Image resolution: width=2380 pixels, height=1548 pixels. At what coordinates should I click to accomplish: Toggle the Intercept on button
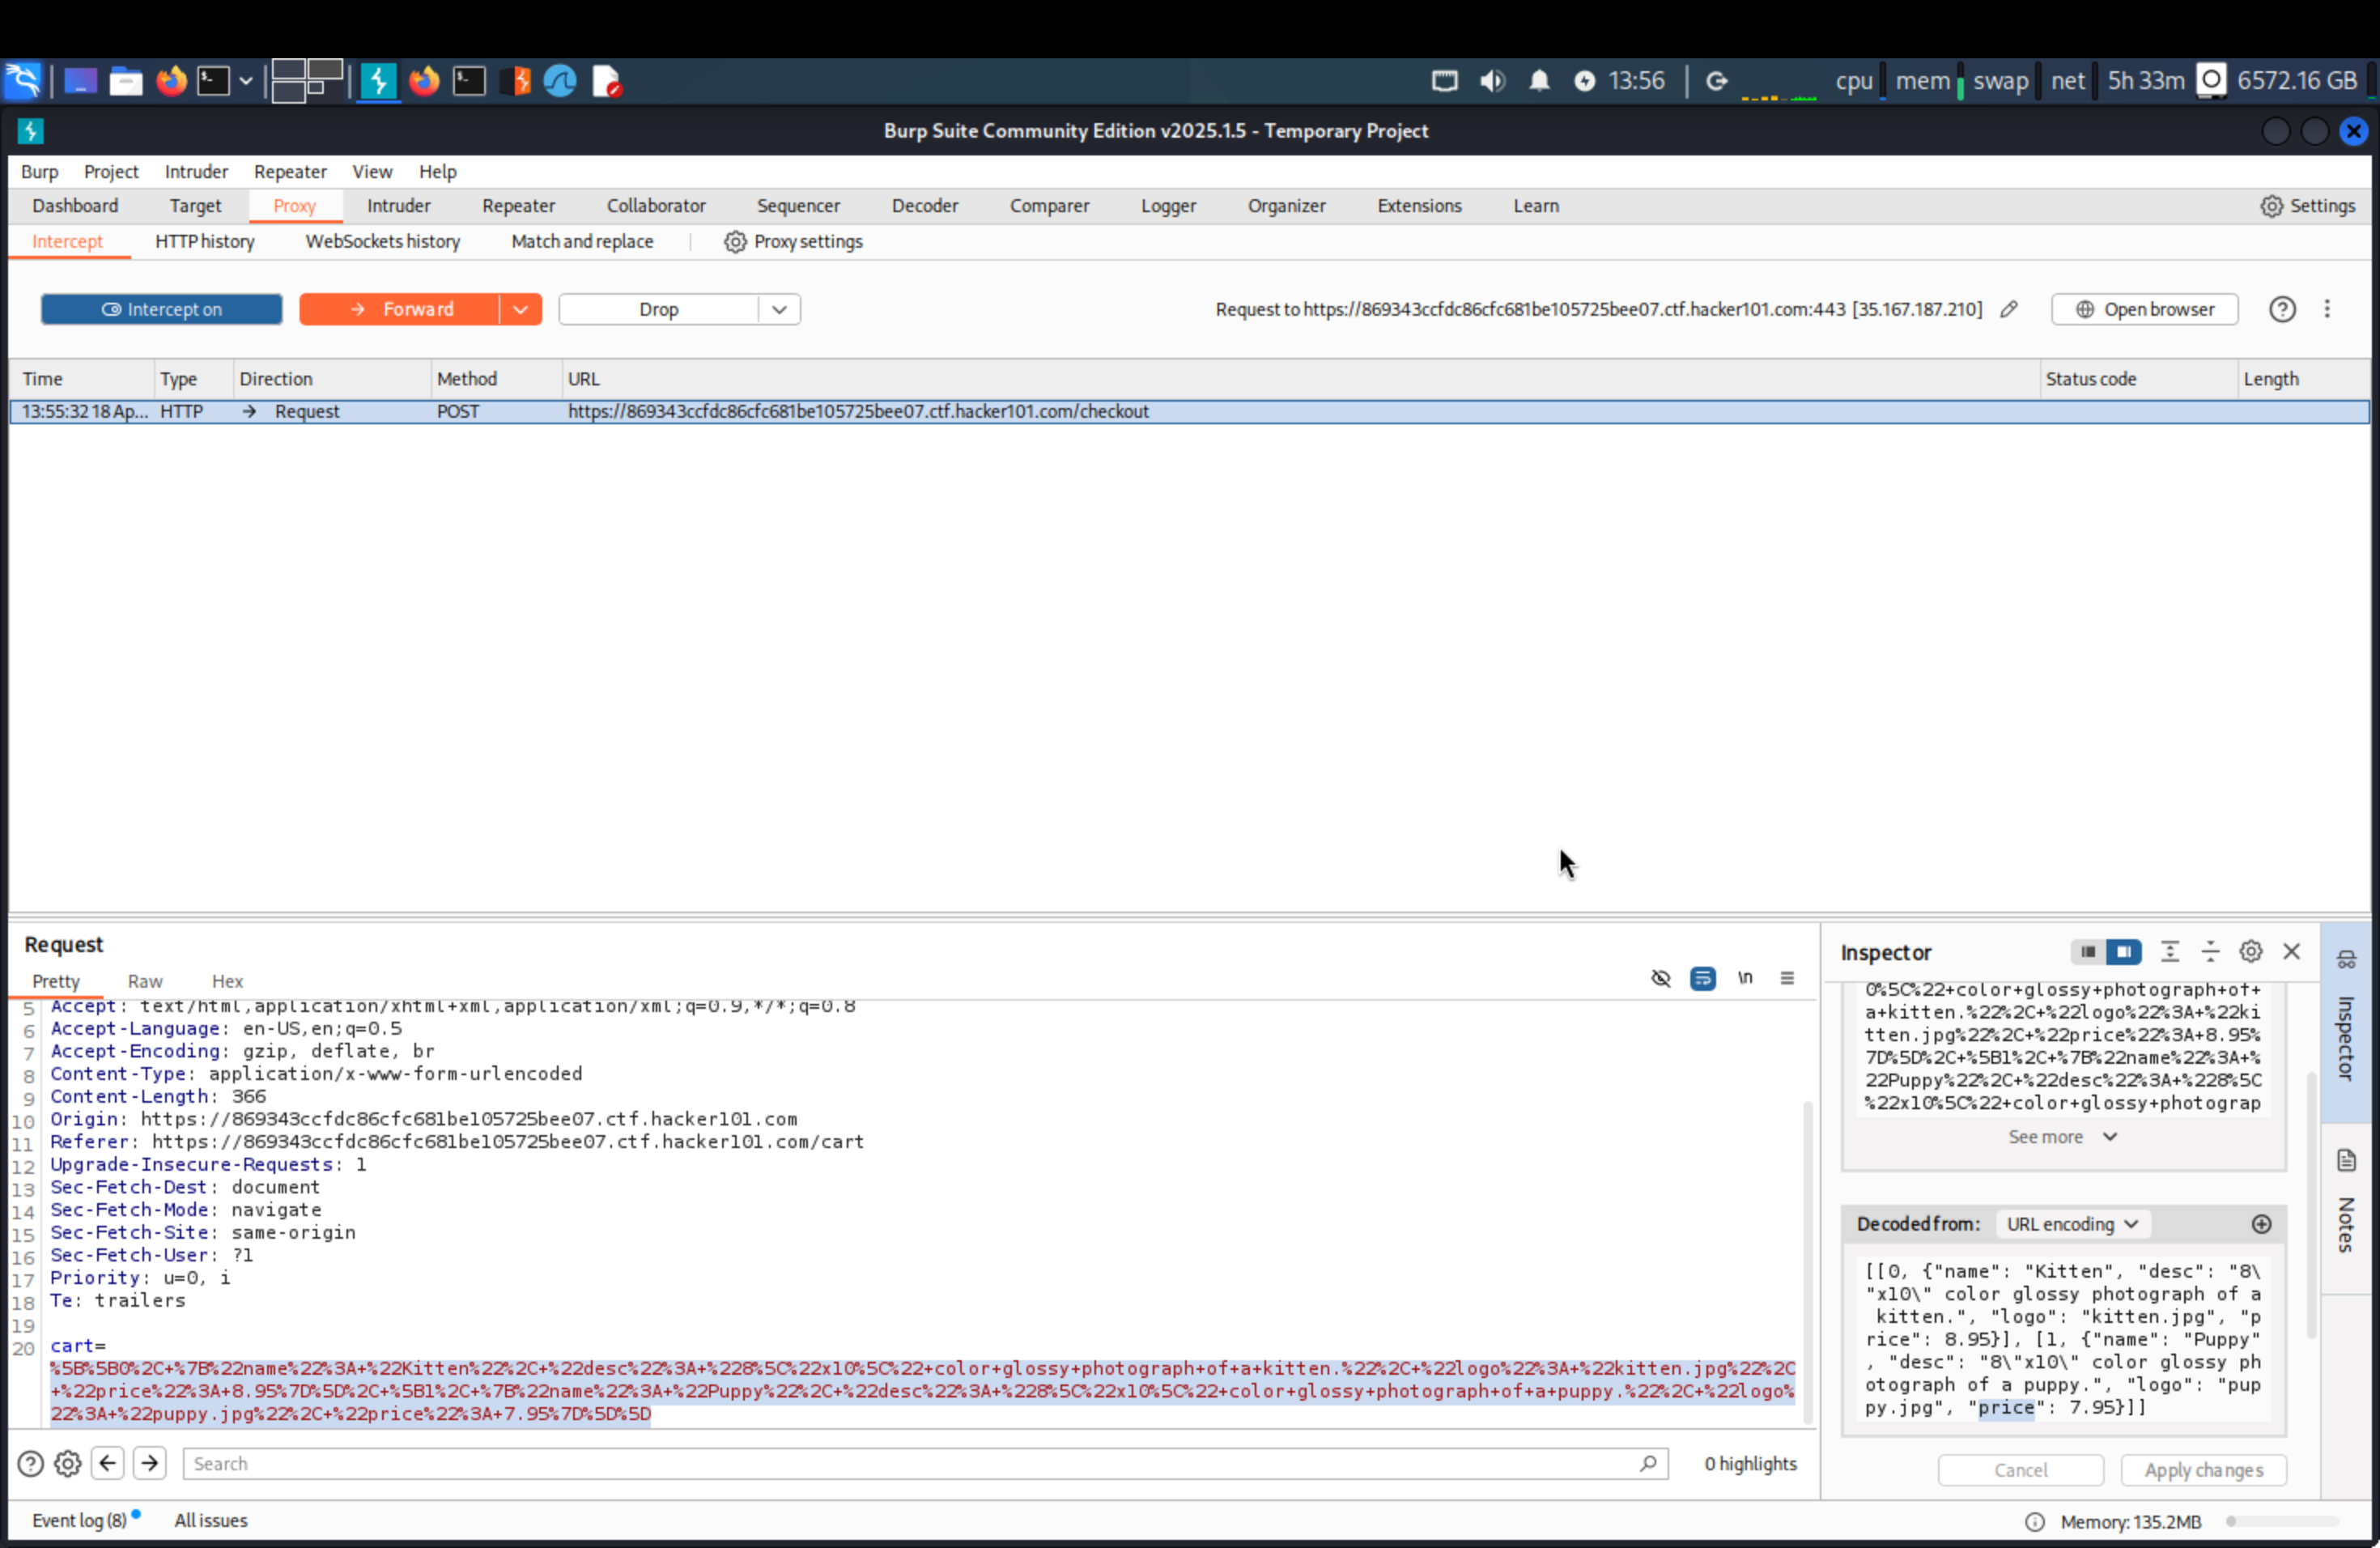point(161,309)
